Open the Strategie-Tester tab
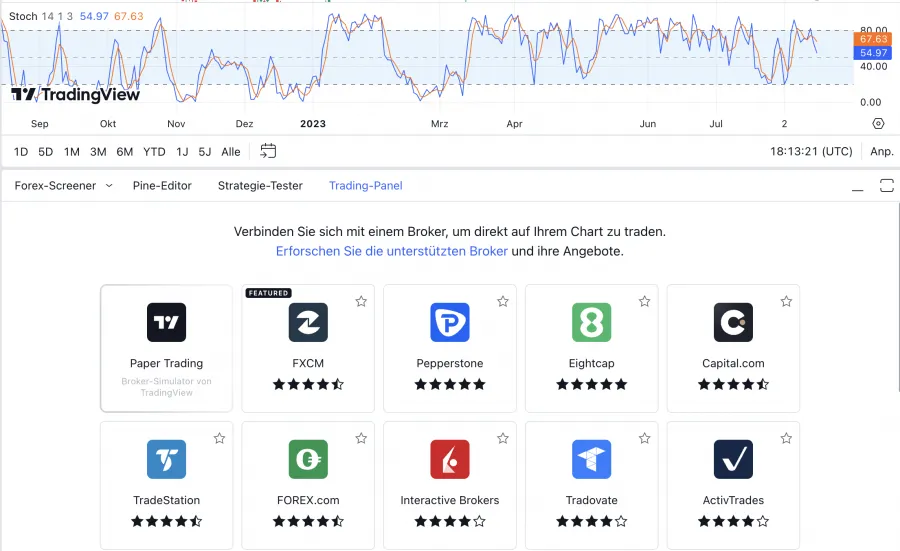This screenshot has width=900, height=551. click(260, 186)
